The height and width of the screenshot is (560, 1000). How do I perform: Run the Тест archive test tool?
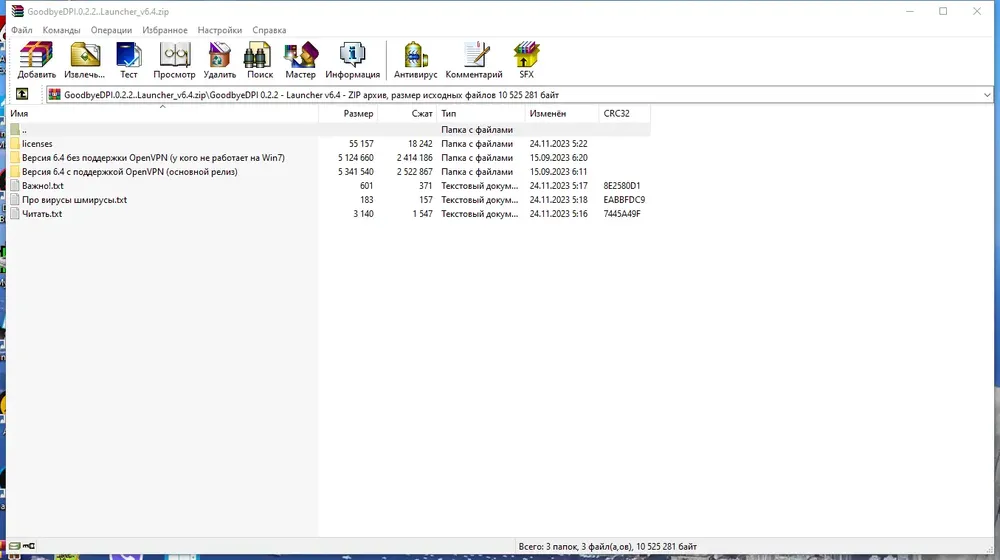point(128,60)
